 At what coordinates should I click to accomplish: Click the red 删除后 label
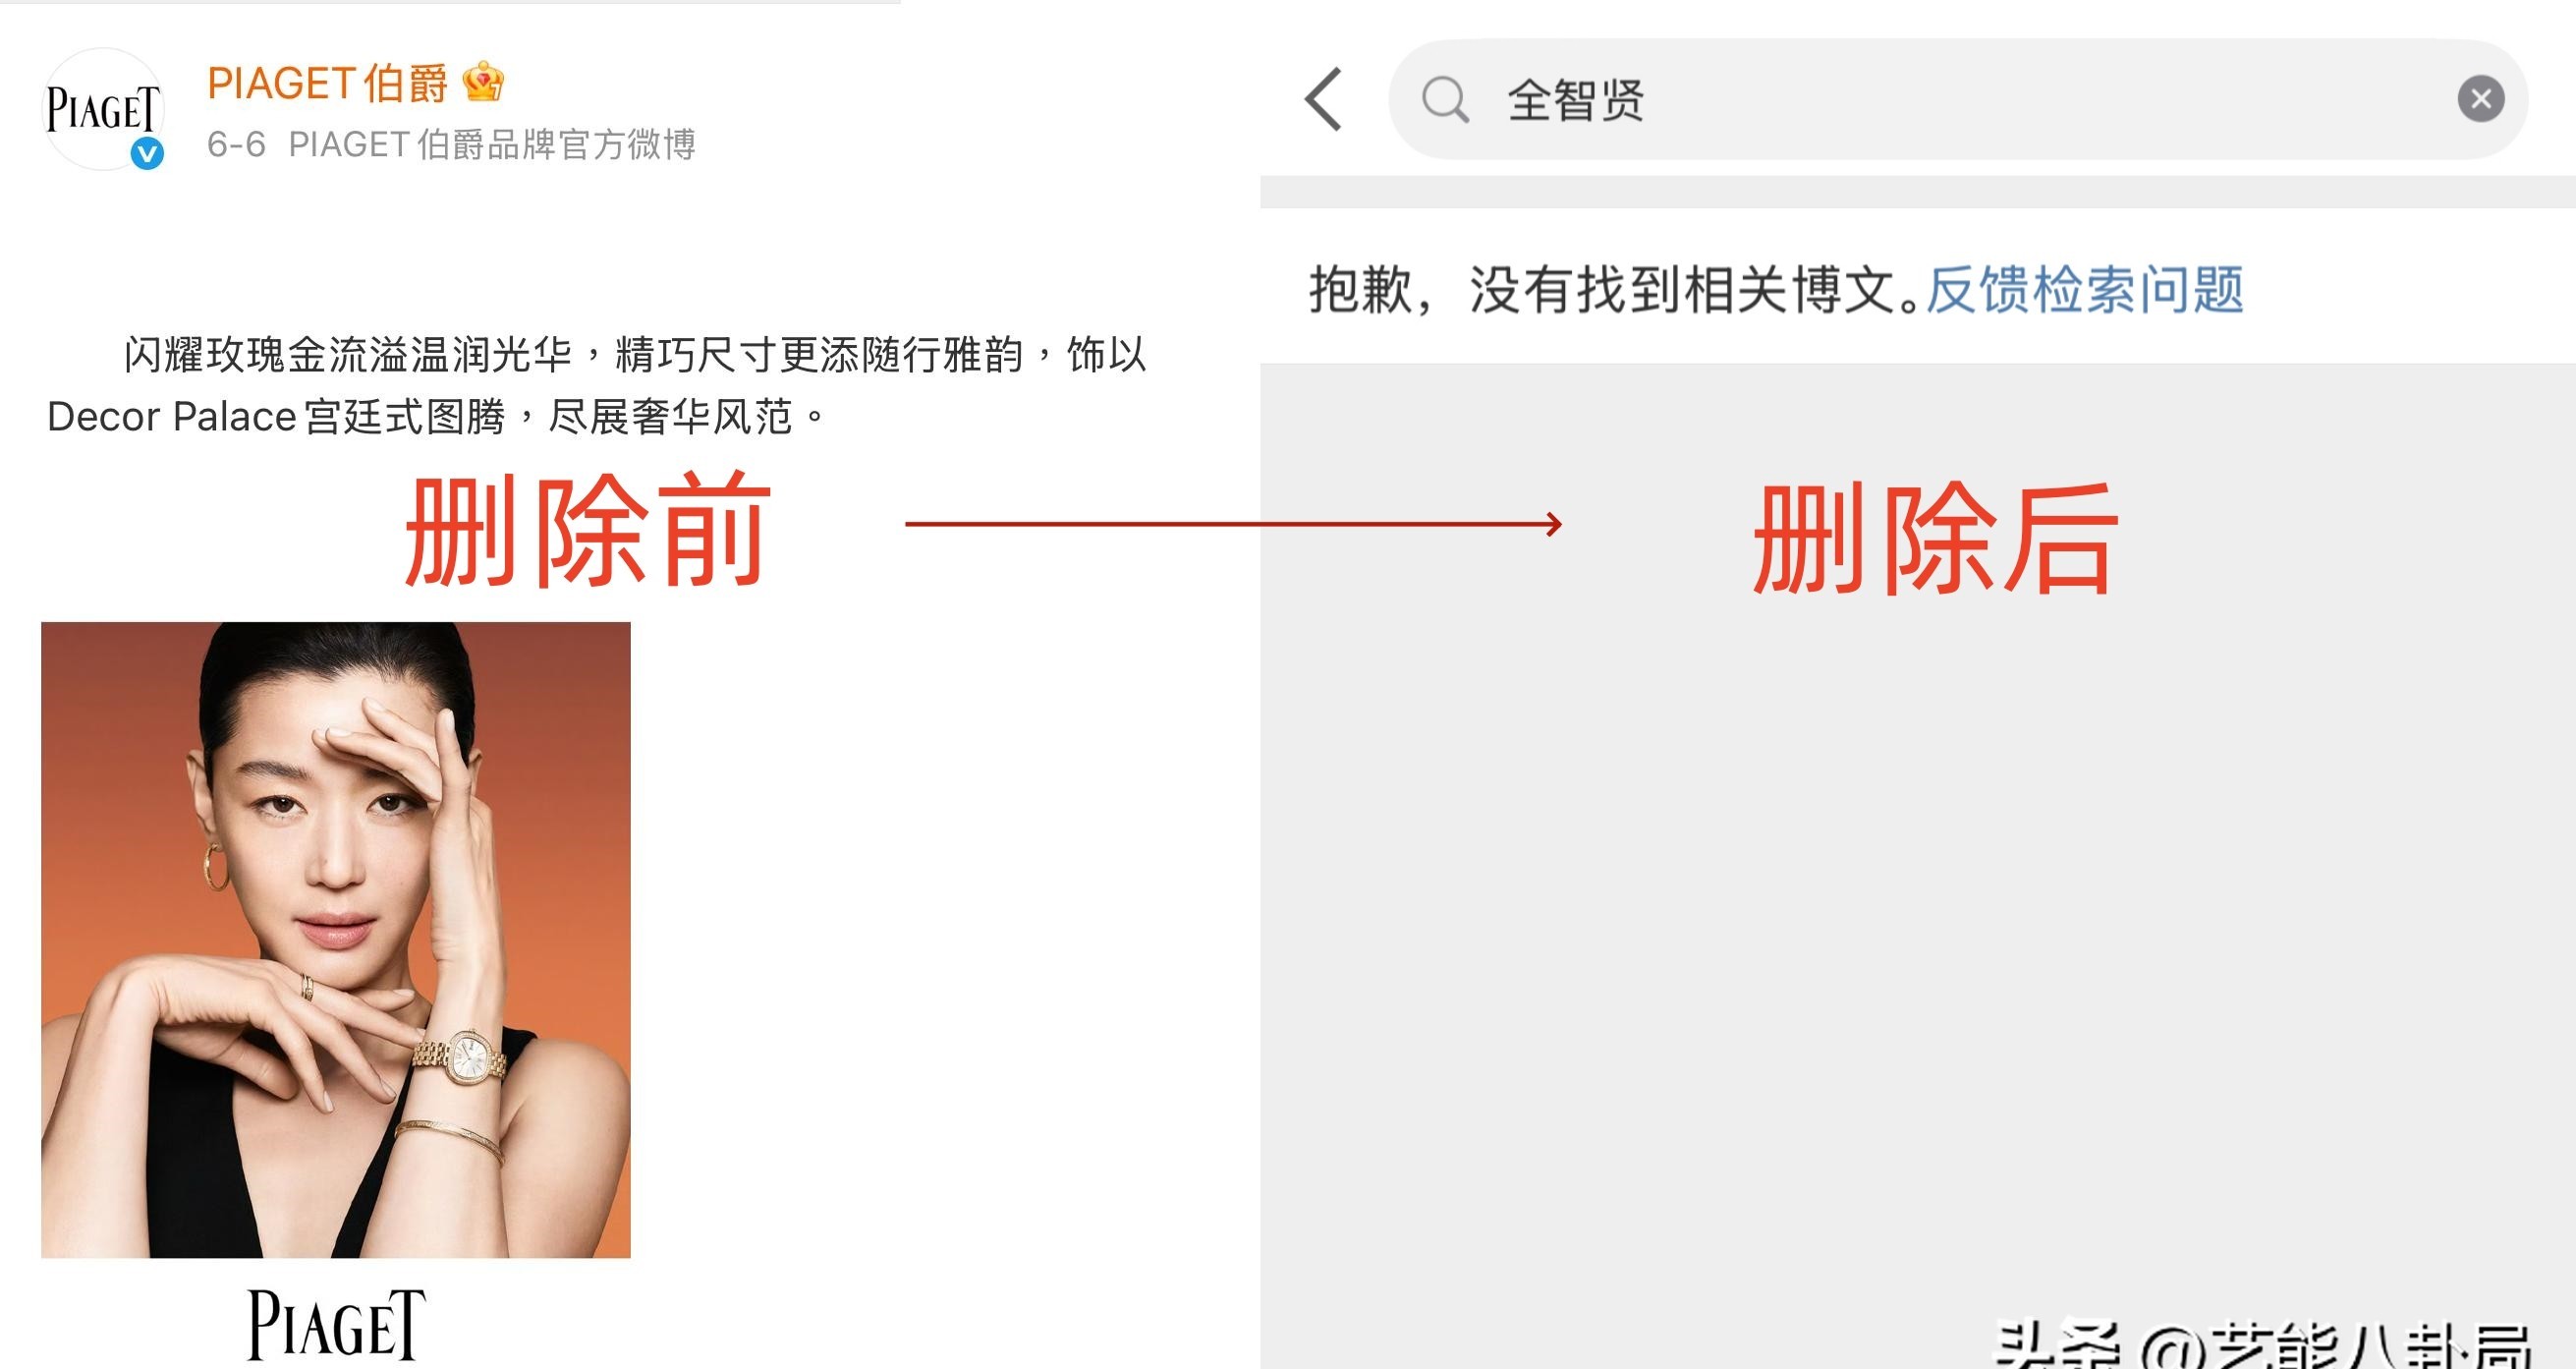coord(1936,538)
